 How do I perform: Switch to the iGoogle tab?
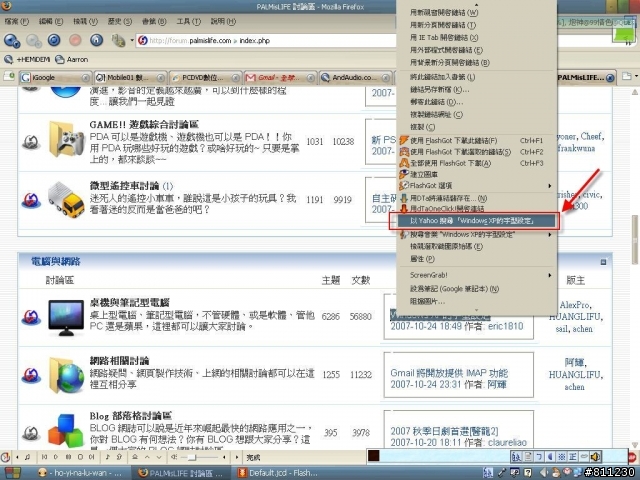[x=55, y=78]
